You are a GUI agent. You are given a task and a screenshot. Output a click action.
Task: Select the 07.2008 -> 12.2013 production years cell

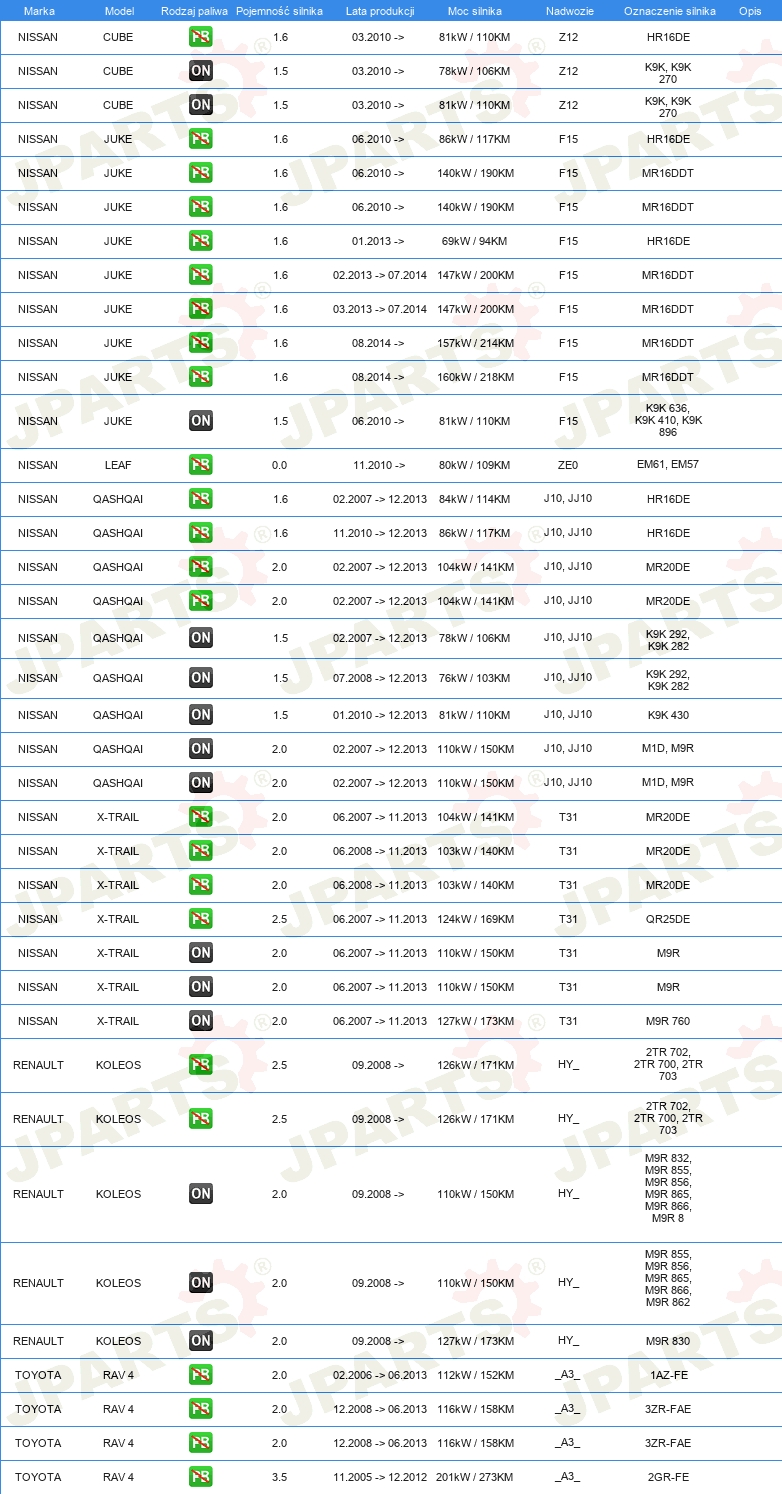point(380,678)
